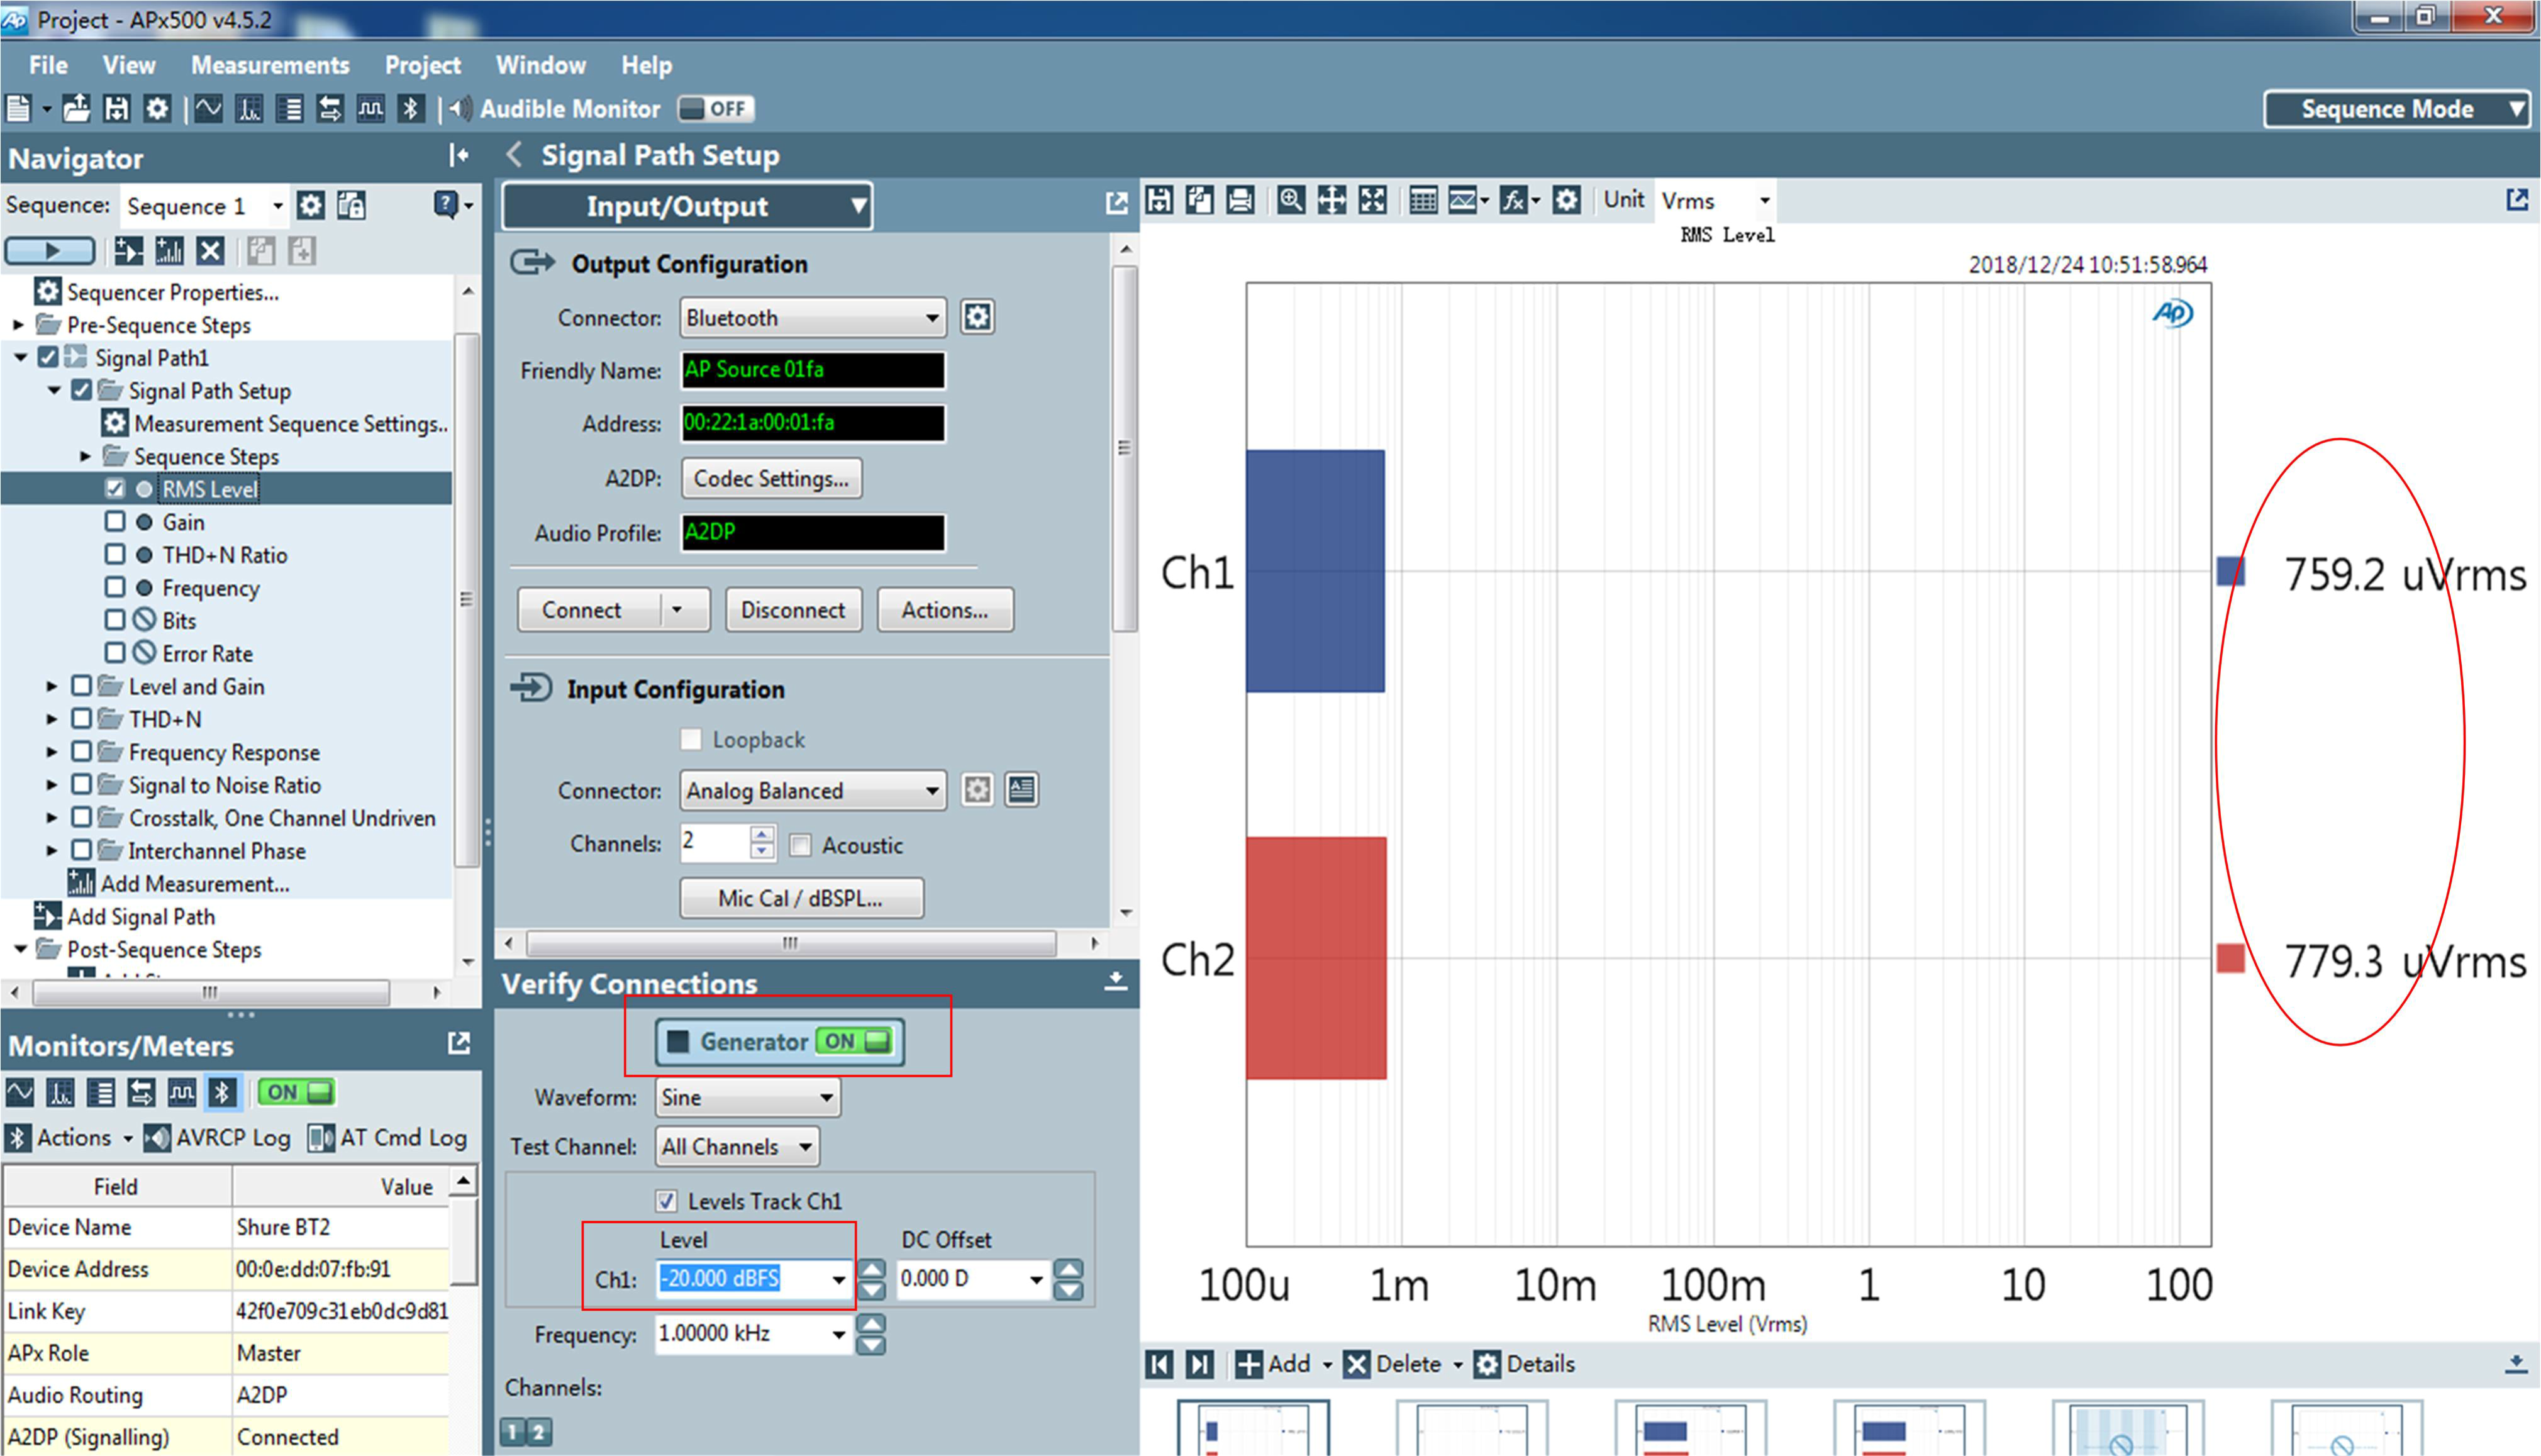Open the Project menu
Viewport: 2541px width, 1456px height.
coord(422,65)
